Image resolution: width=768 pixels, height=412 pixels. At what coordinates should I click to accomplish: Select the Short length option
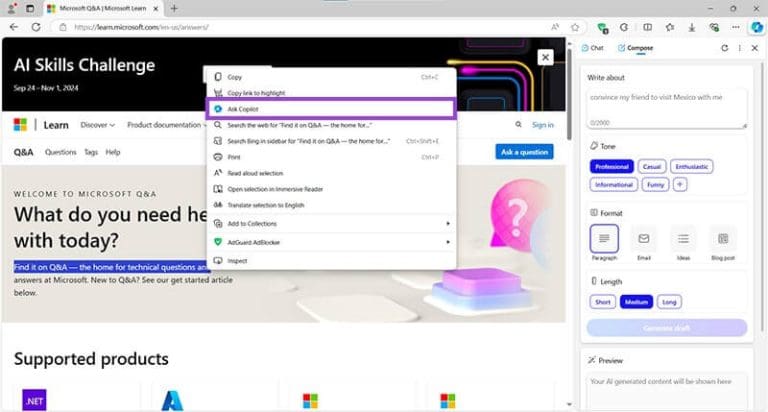(602, 302)
